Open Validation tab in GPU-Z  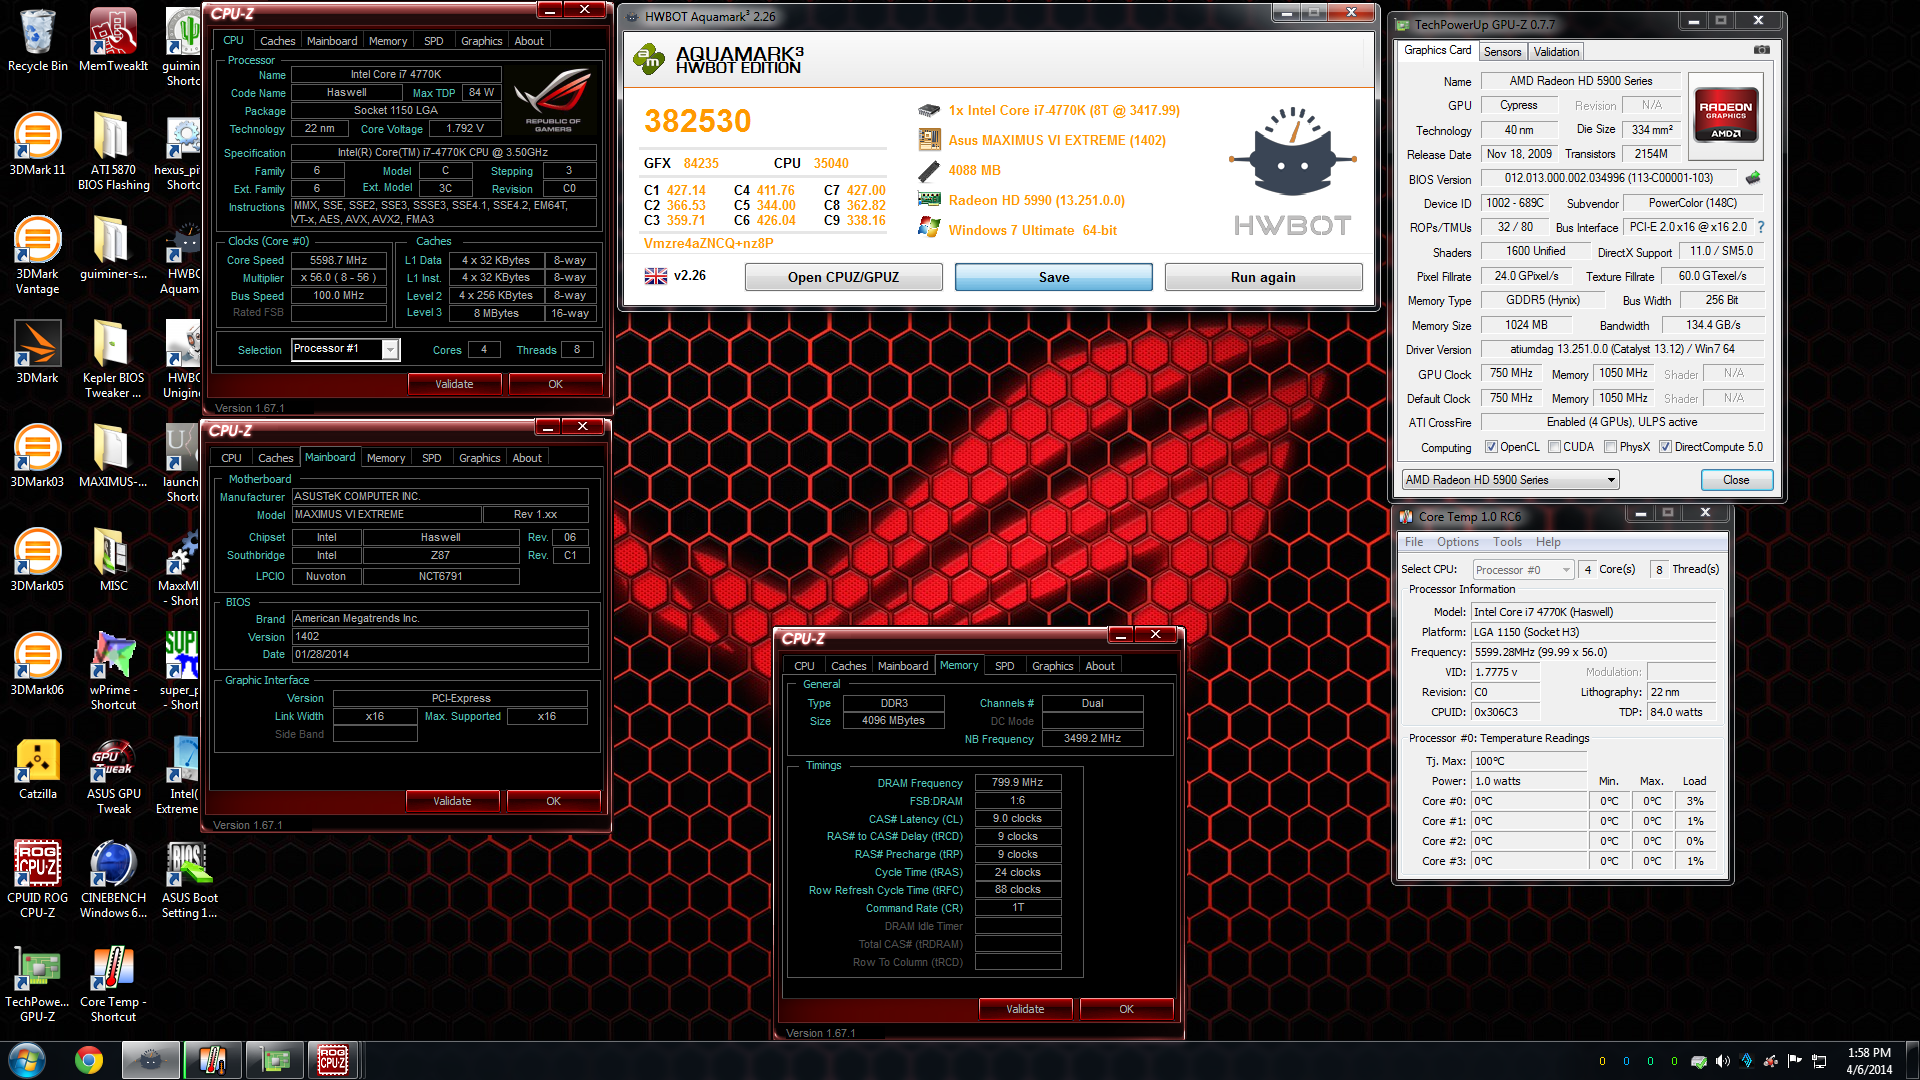1556,52
